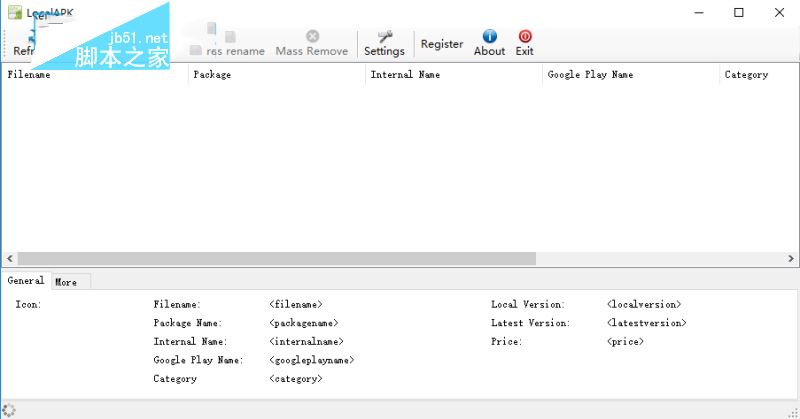Image resolution: width=800 pixels, height=419 pixels.
Task: Click the red Exit icon
Action: (x=525, y=36)
